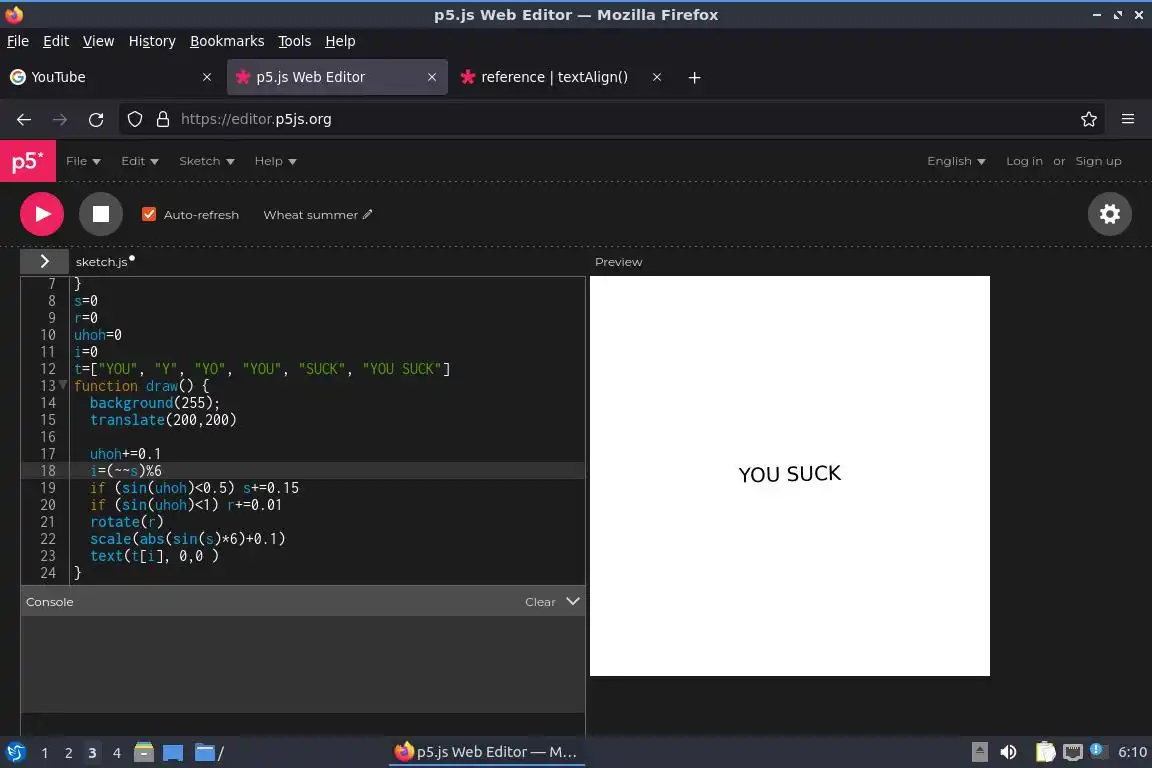Switch to the YouTube tab
Screen dimensions: 1152x768
(110, 77)
